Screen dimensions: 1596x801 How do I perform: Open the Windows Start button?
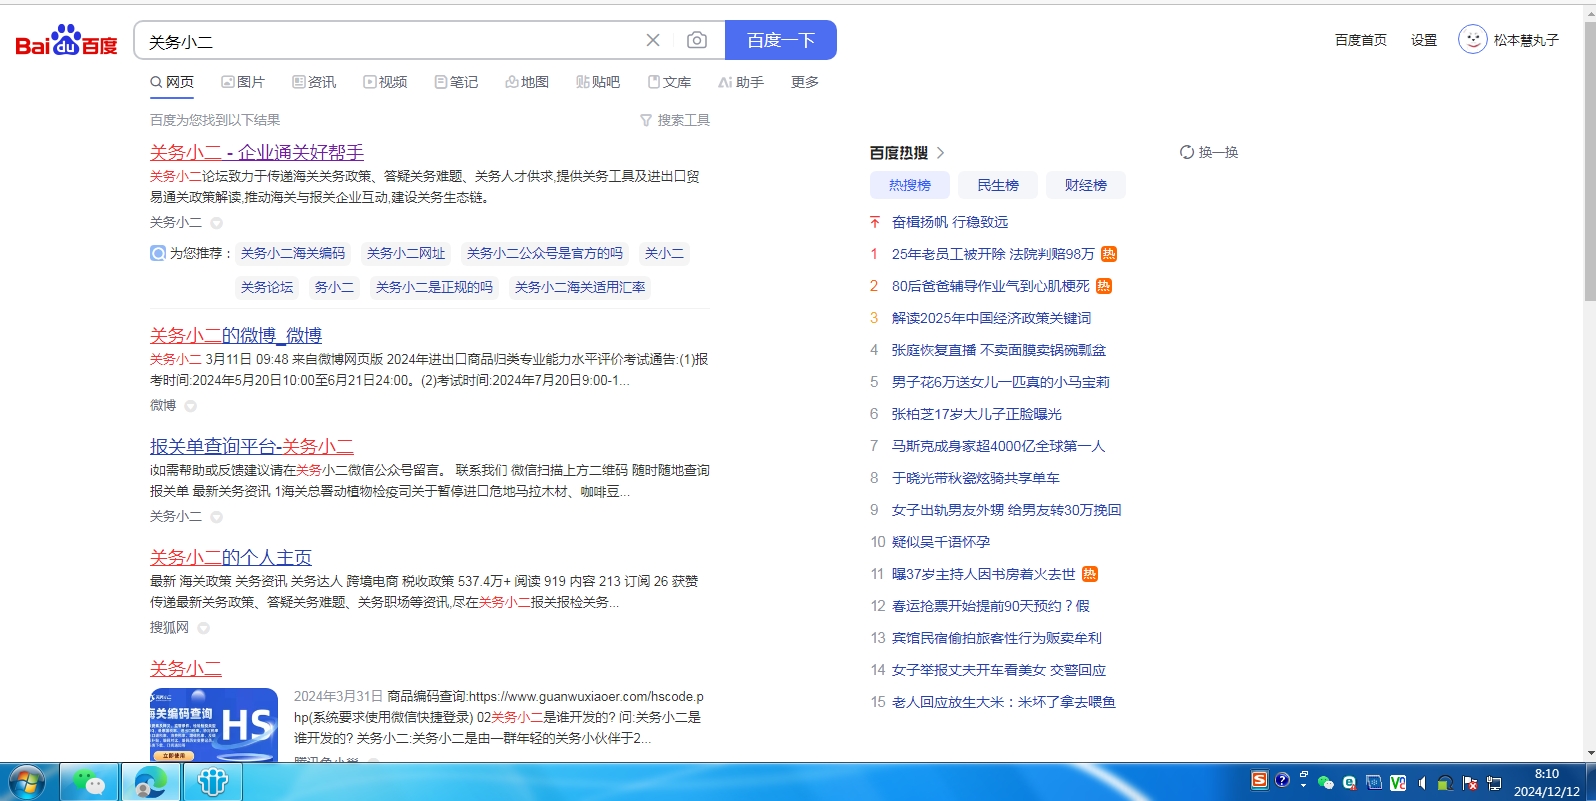point(27,782)
